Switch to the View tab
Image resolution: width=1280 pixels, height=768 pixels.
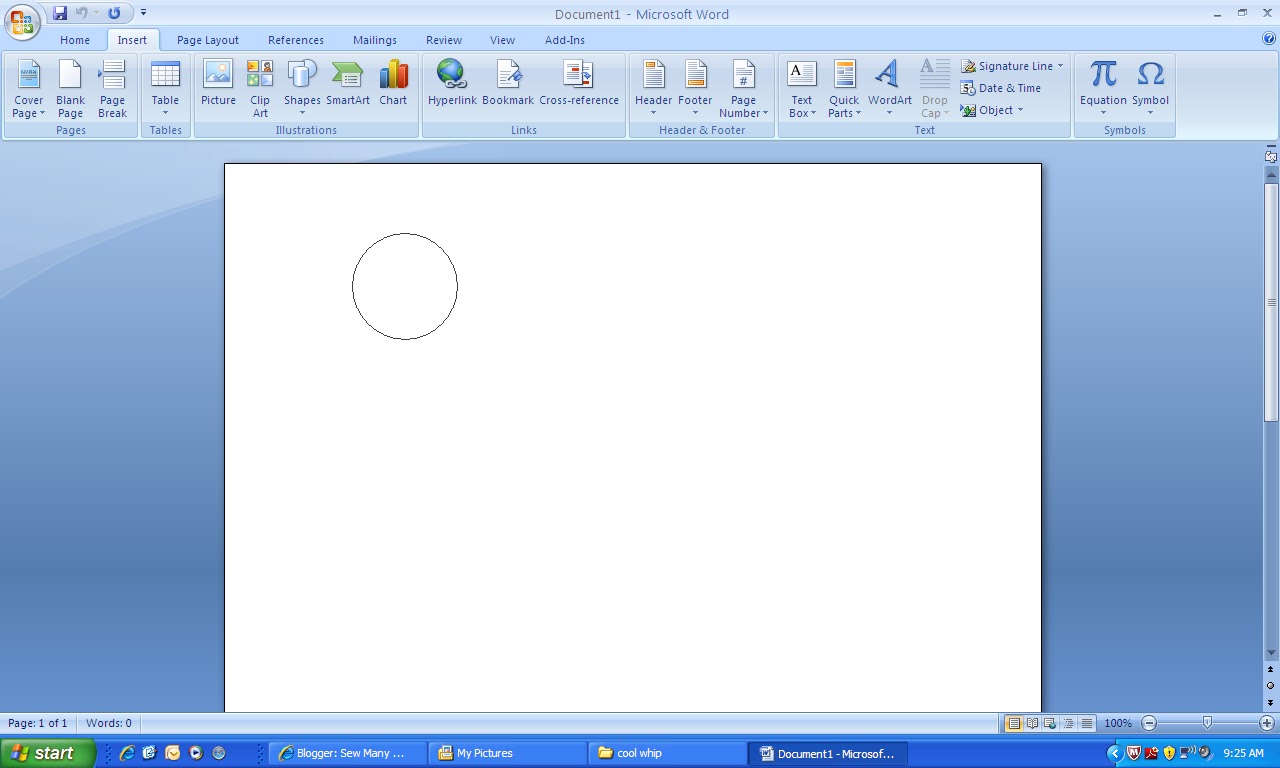pos(502,40)
